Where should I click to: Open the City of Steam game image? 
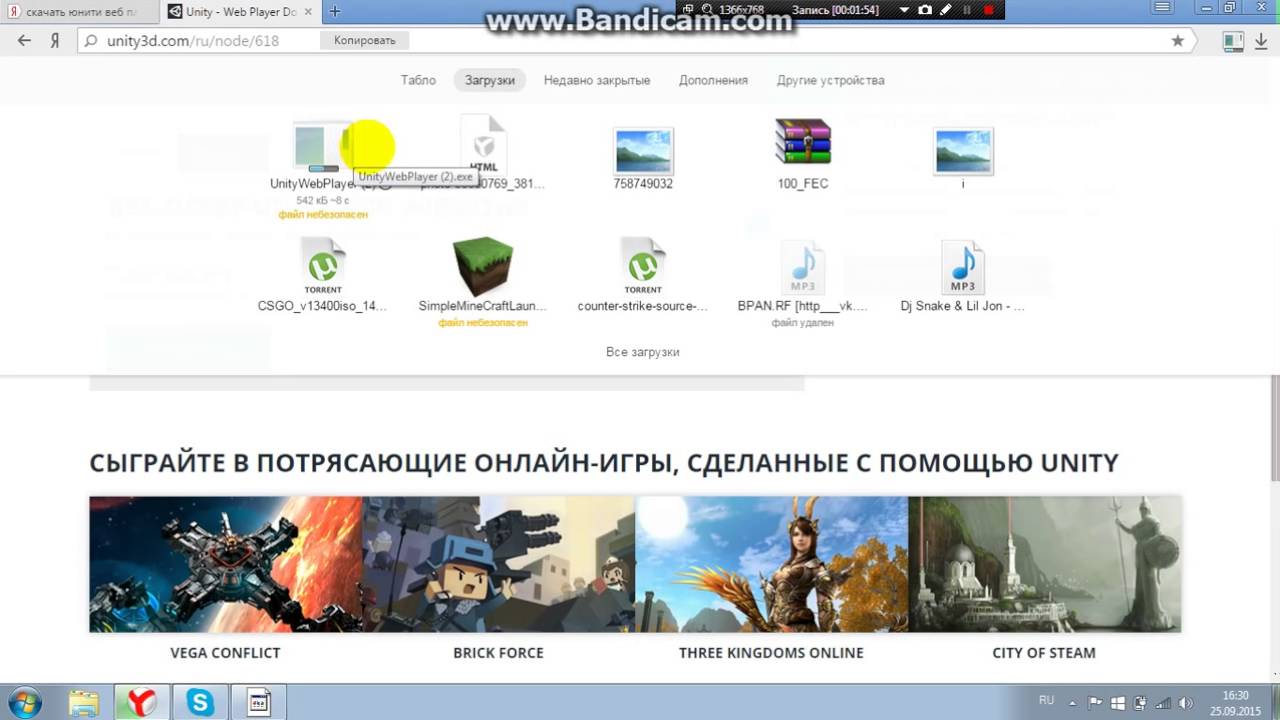(1044, 564)
